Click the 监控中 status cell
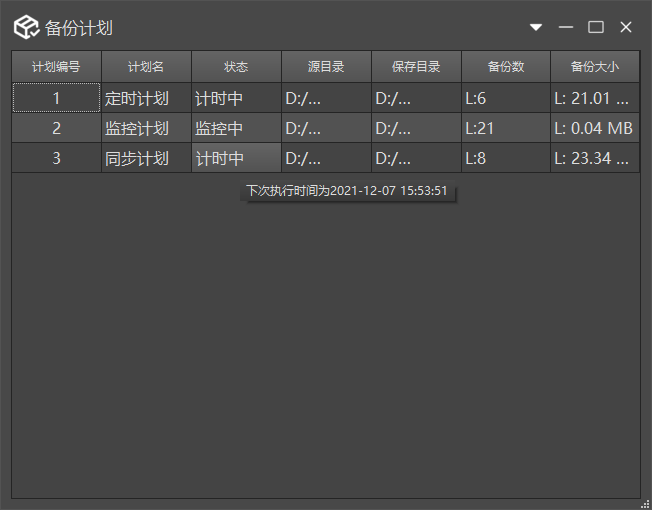652x510 pixels. click(x=236, y=128)
